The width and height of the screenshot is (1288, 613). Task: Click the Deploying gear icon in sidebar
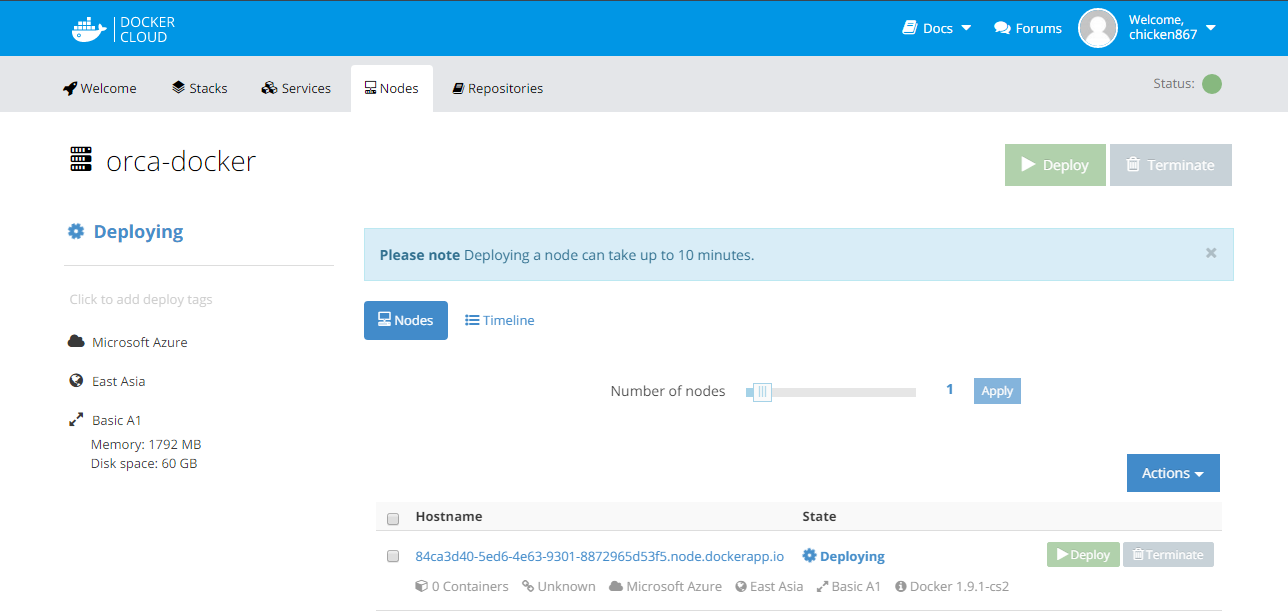(76, 232)
